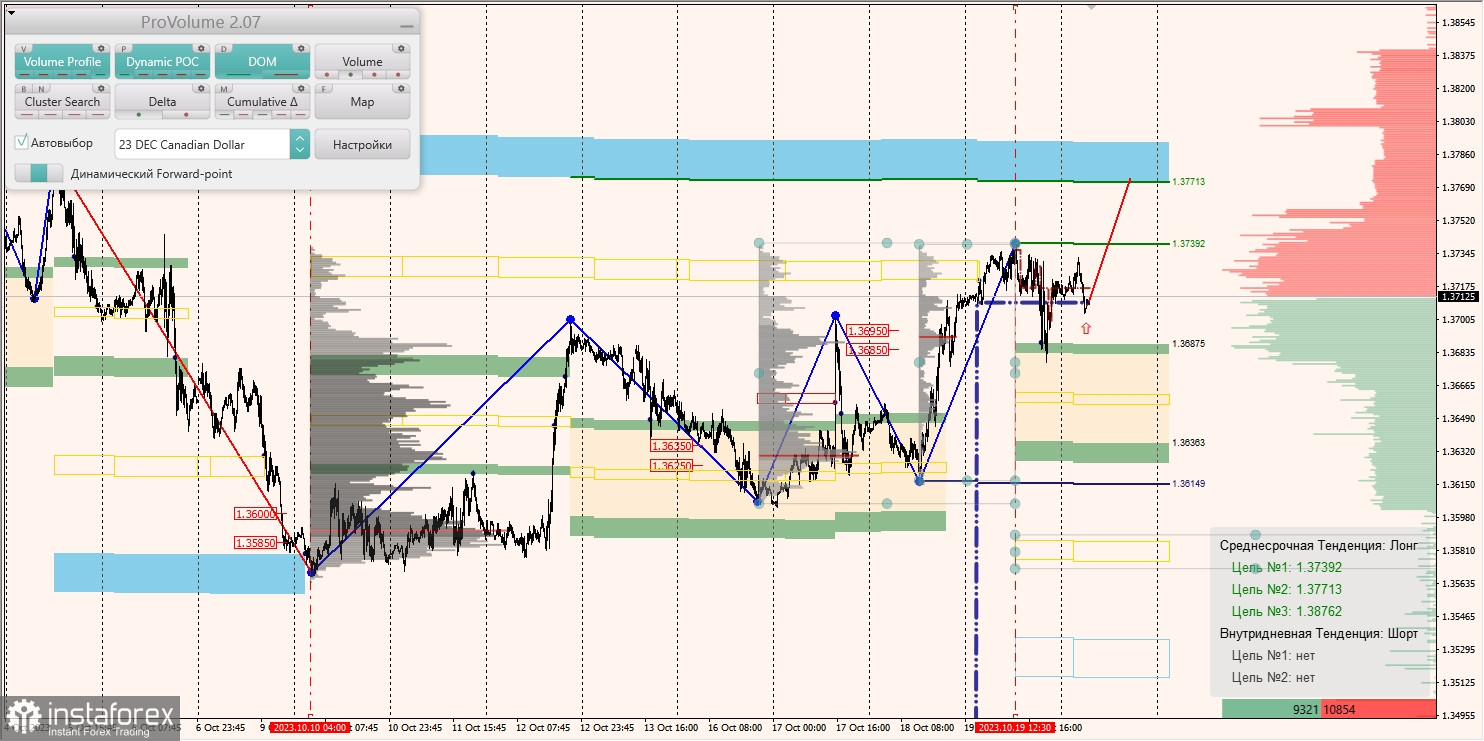Click the P hotkey badge on Dynamic POC
The width and height of the screenshot is (1484, 741).
tap(124, 49)
